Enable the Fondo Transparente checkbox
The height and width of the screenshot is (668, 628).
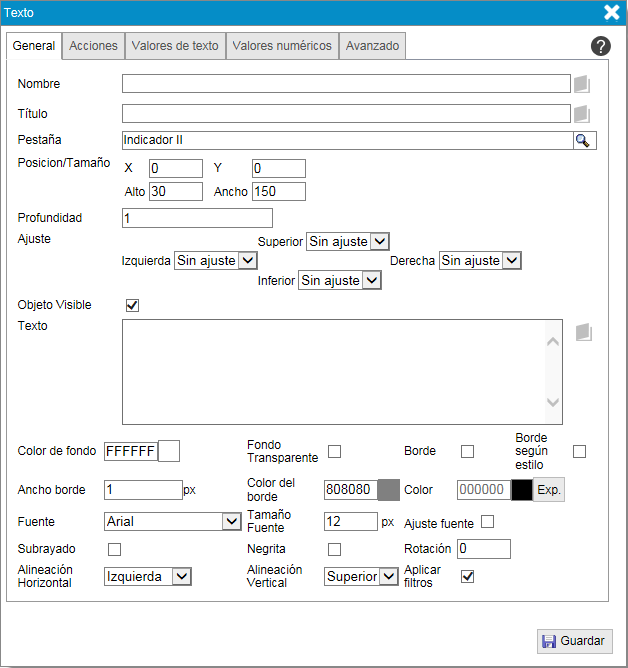[x=335, y=451]
